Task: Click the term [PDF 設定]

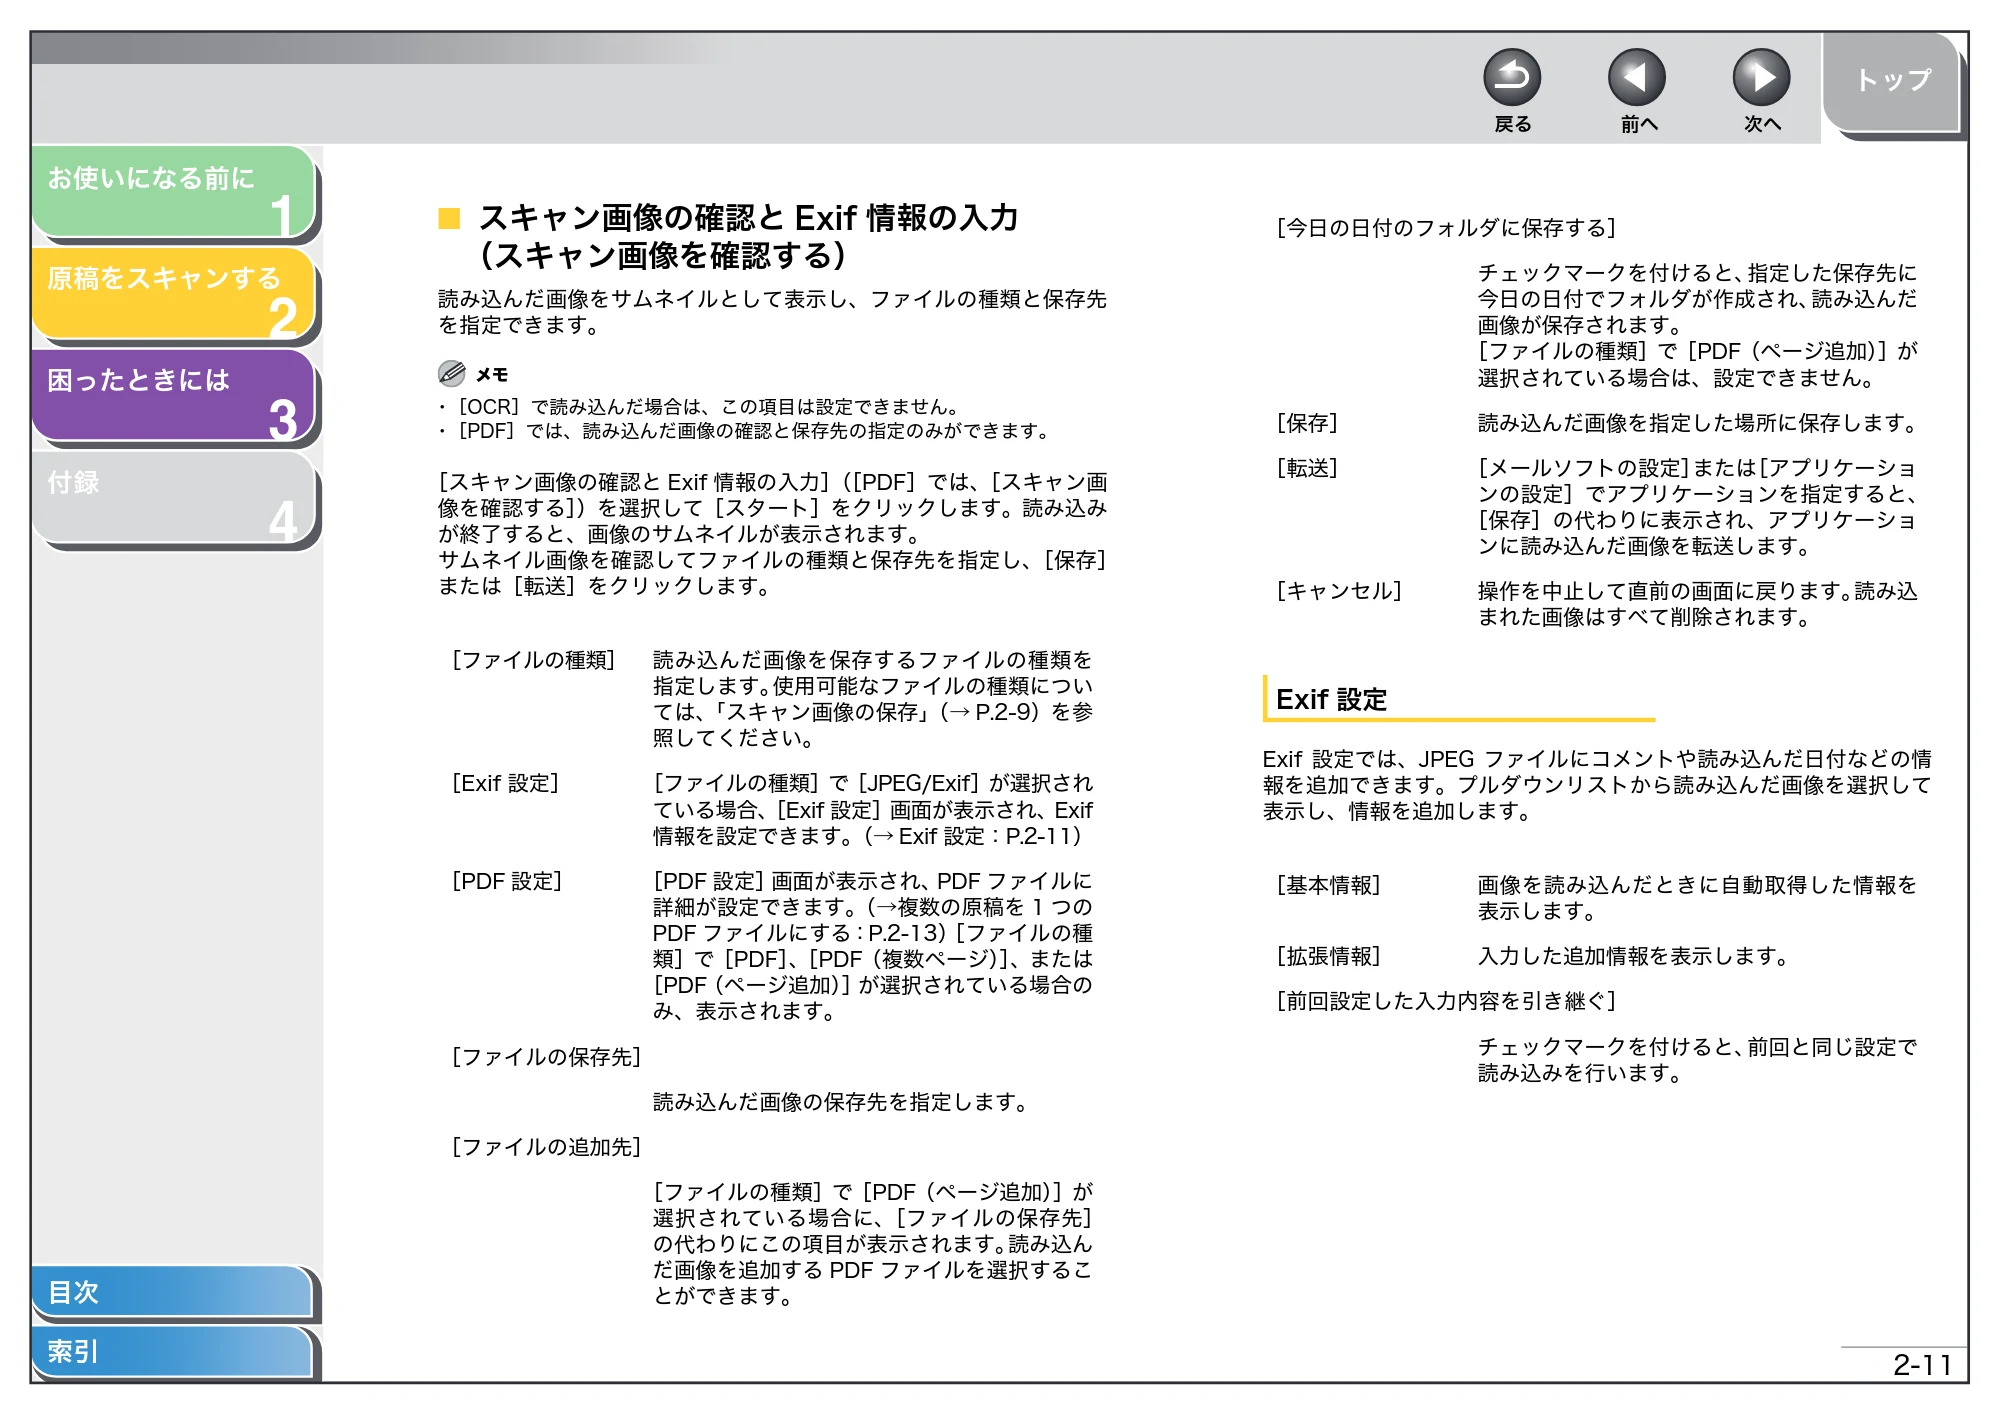Action: pos(507,881)
